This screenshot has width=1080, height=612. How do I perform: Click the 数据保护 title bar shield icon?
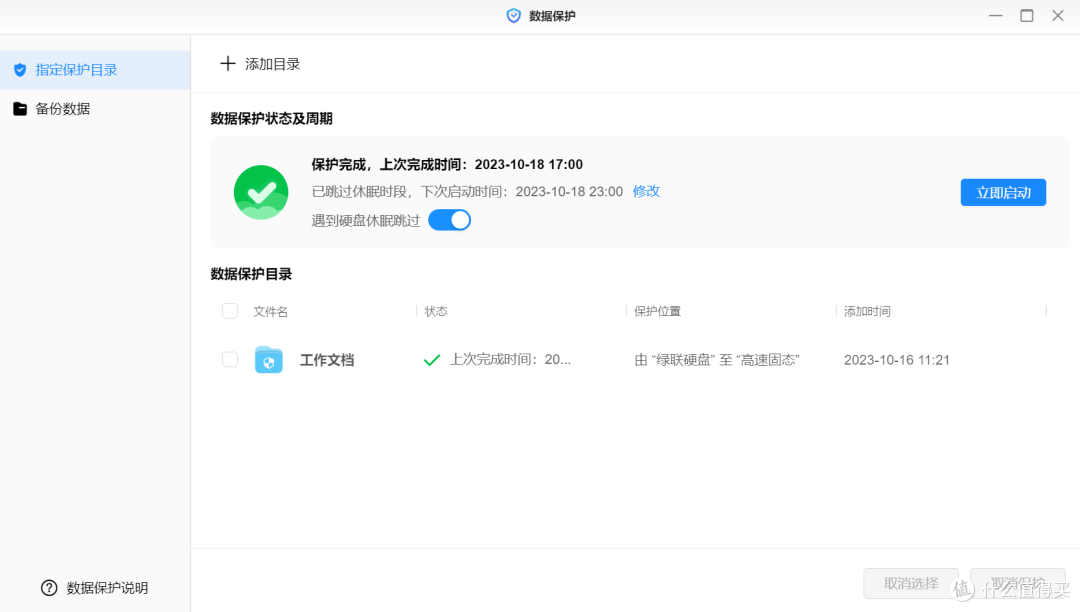513,16
